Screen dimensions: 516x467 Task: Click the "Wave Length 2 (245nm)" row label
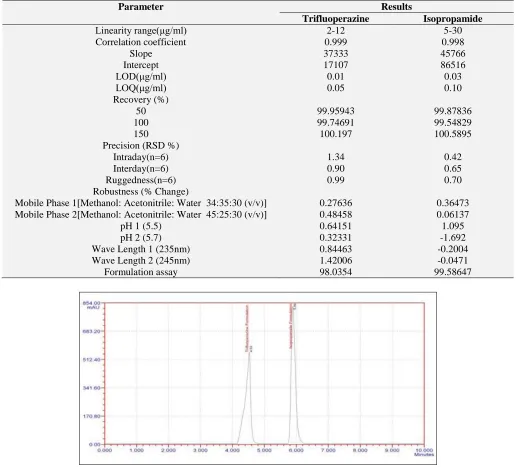coord(141,261)
